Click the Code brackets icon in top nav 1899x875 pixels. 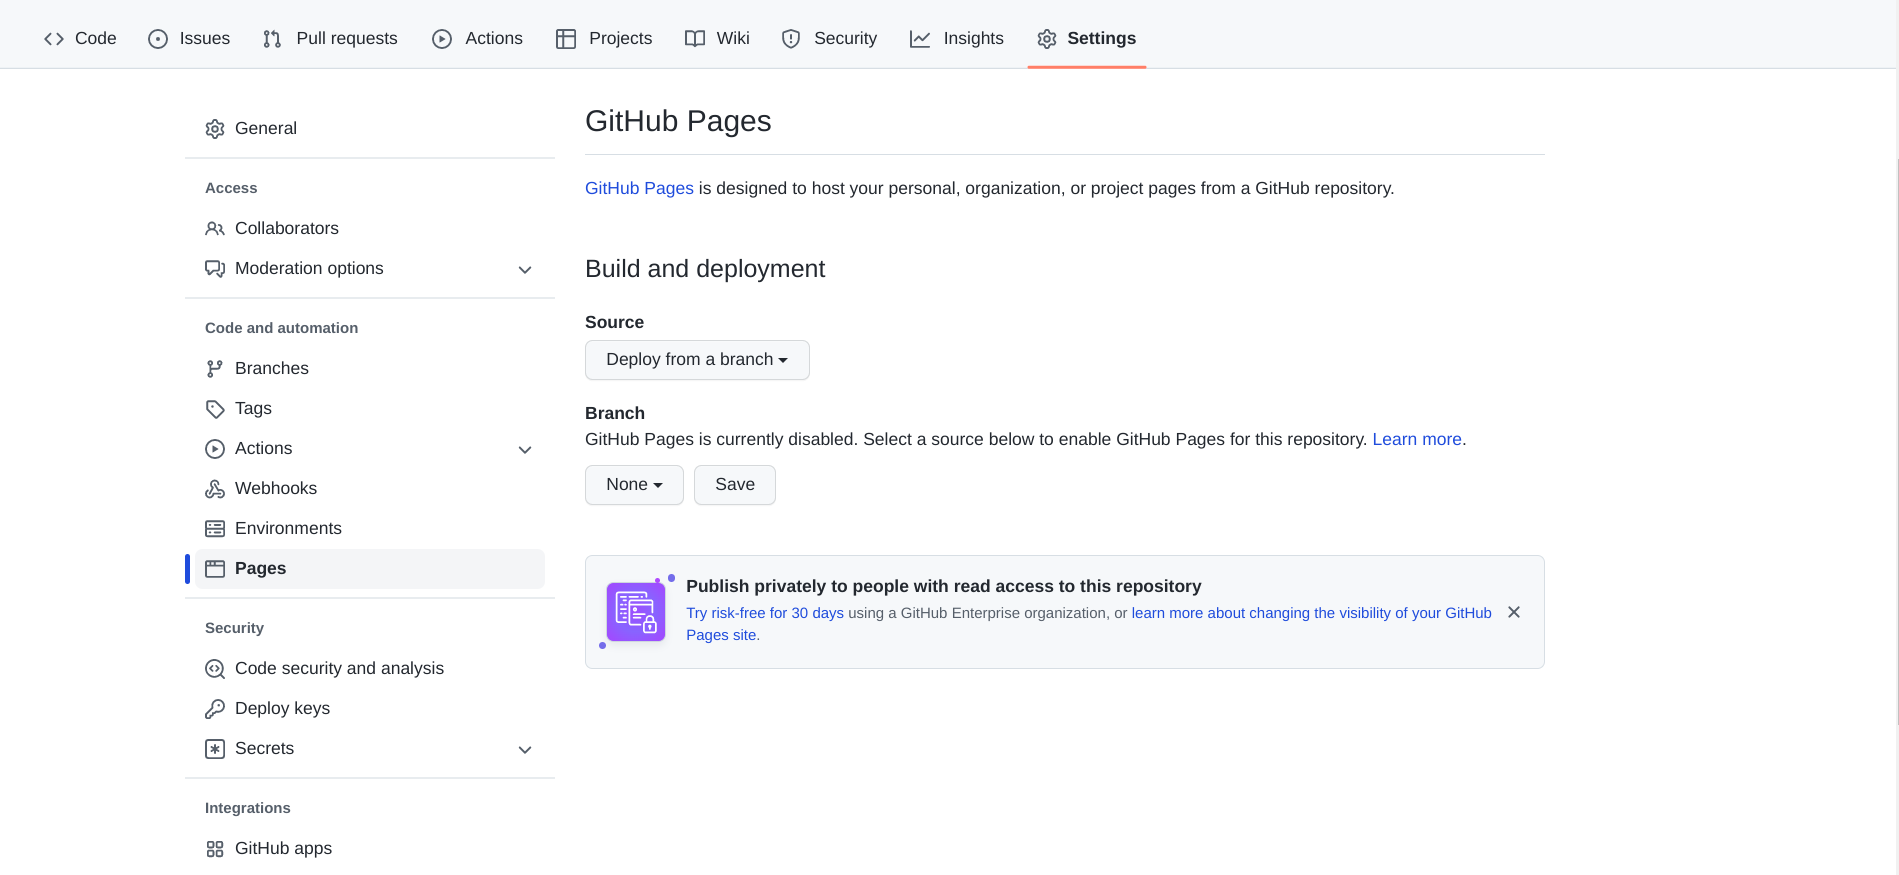coord(54,39)
